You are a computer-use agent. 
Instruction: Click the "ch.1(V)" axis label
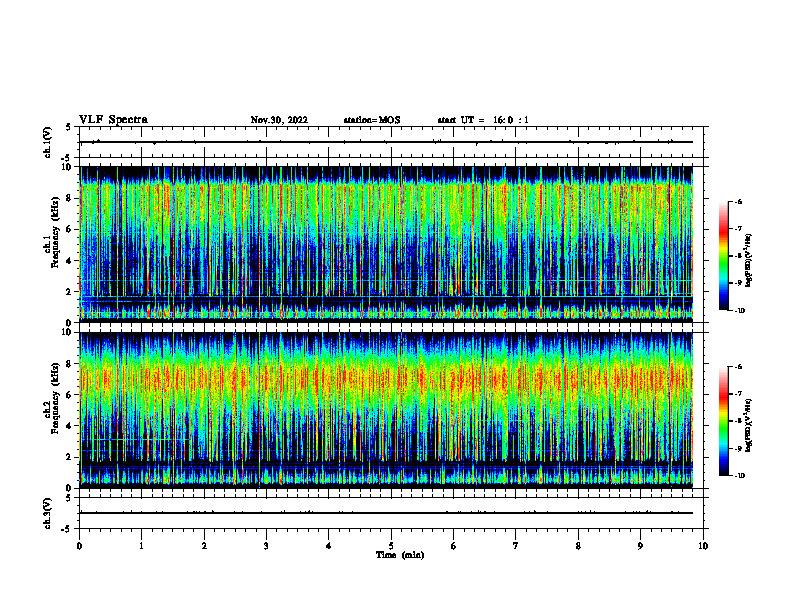[x=47, y=142]
